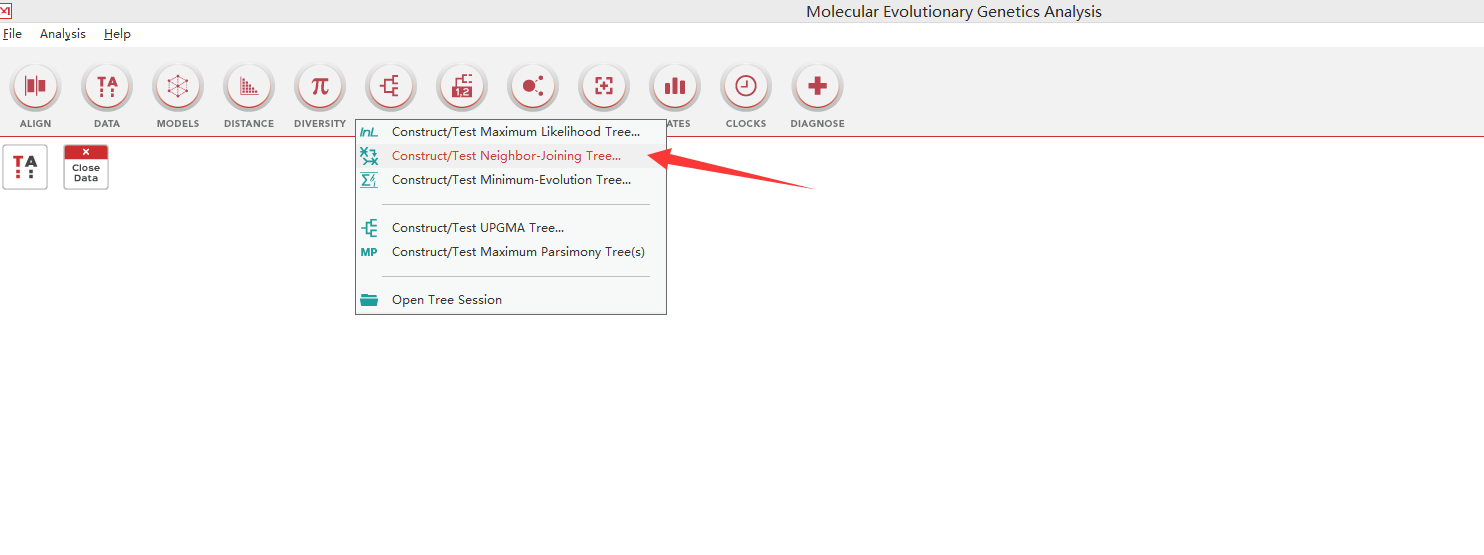Click the Close Data button
This screenshot has height=555, width=1484.
point(86,166)
